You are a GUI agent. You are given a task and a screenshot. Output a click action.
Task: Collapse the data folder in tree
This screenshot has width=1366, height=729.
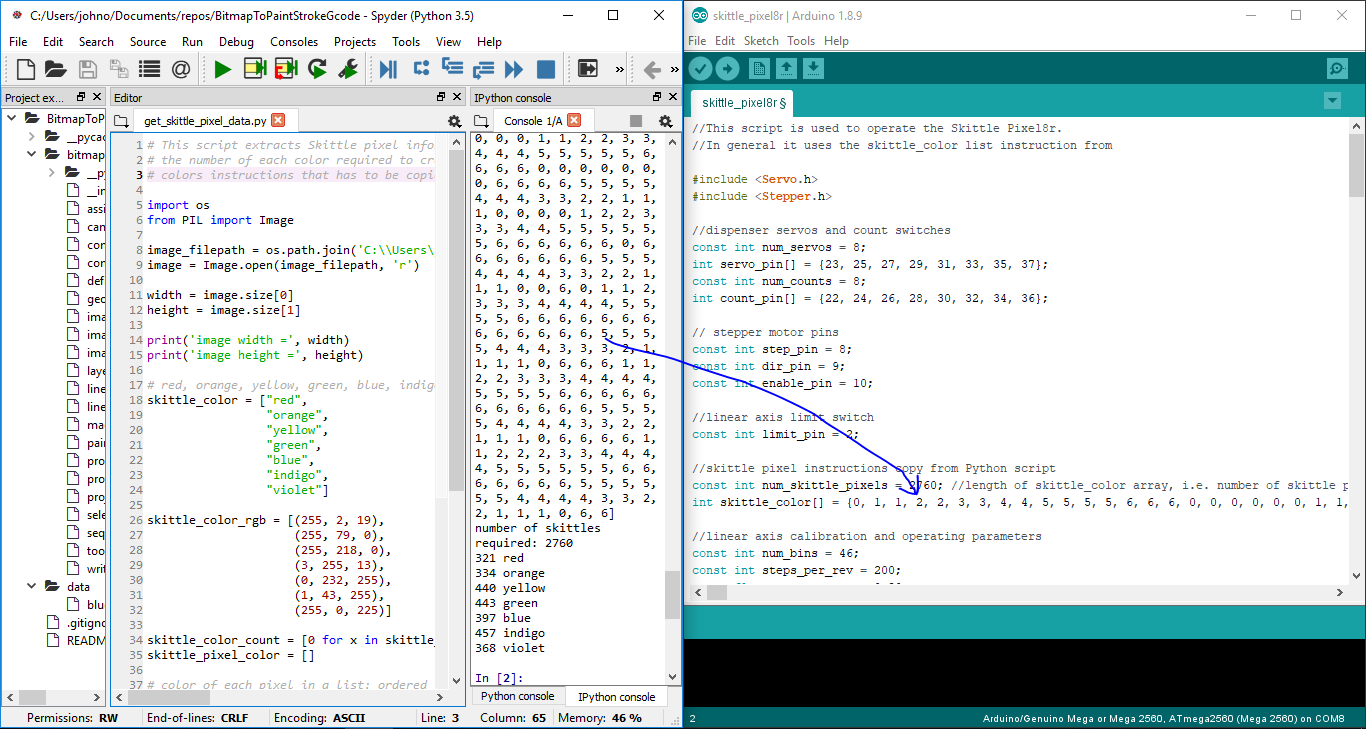coord(32,586)
